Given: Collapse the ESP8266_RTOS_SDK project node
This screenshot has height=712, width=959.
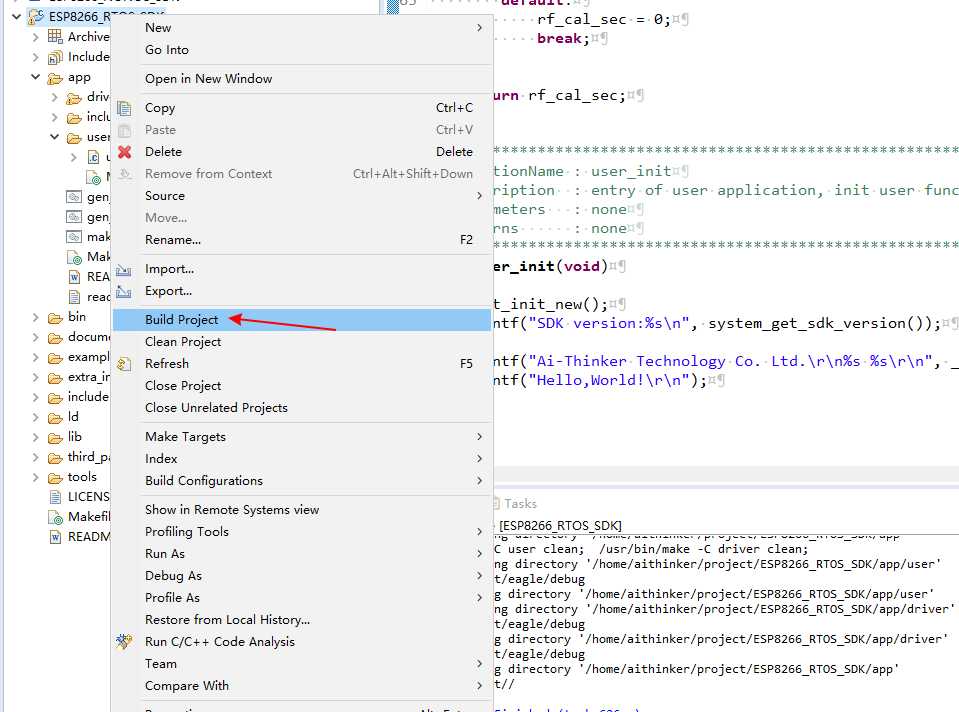Looking at the screenshot, I should (17, 16).
